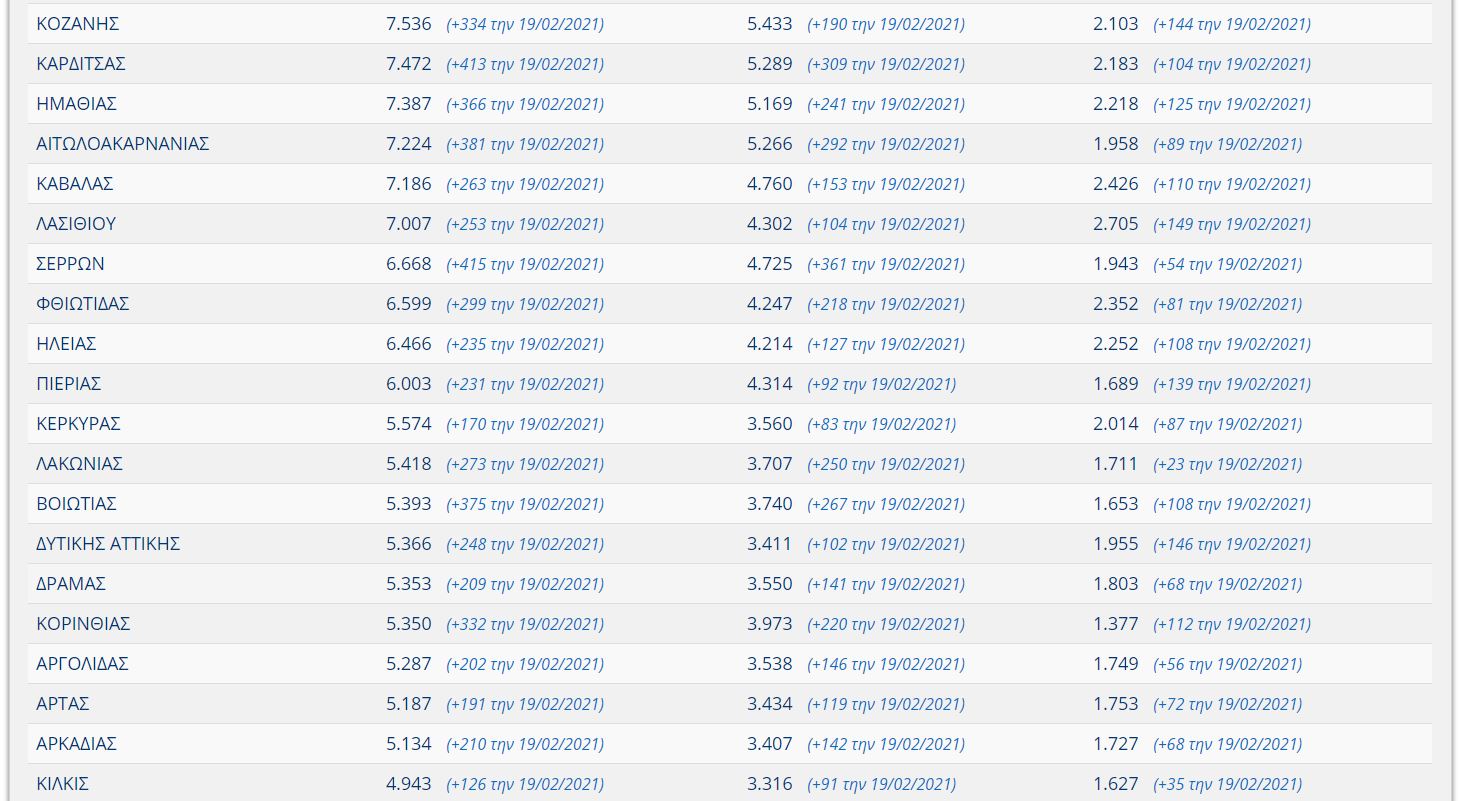Click the +23 change note for ΛΑΚΩΝΙΑΣ

point(1227,464)
